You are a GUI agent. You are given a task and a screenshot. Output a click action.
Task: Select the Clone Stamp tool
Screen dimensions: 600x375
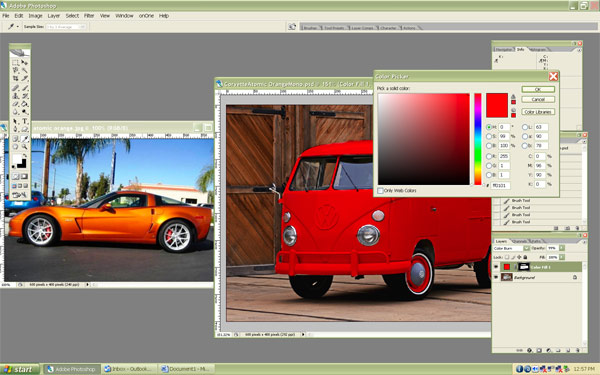(x=15, y=96)
